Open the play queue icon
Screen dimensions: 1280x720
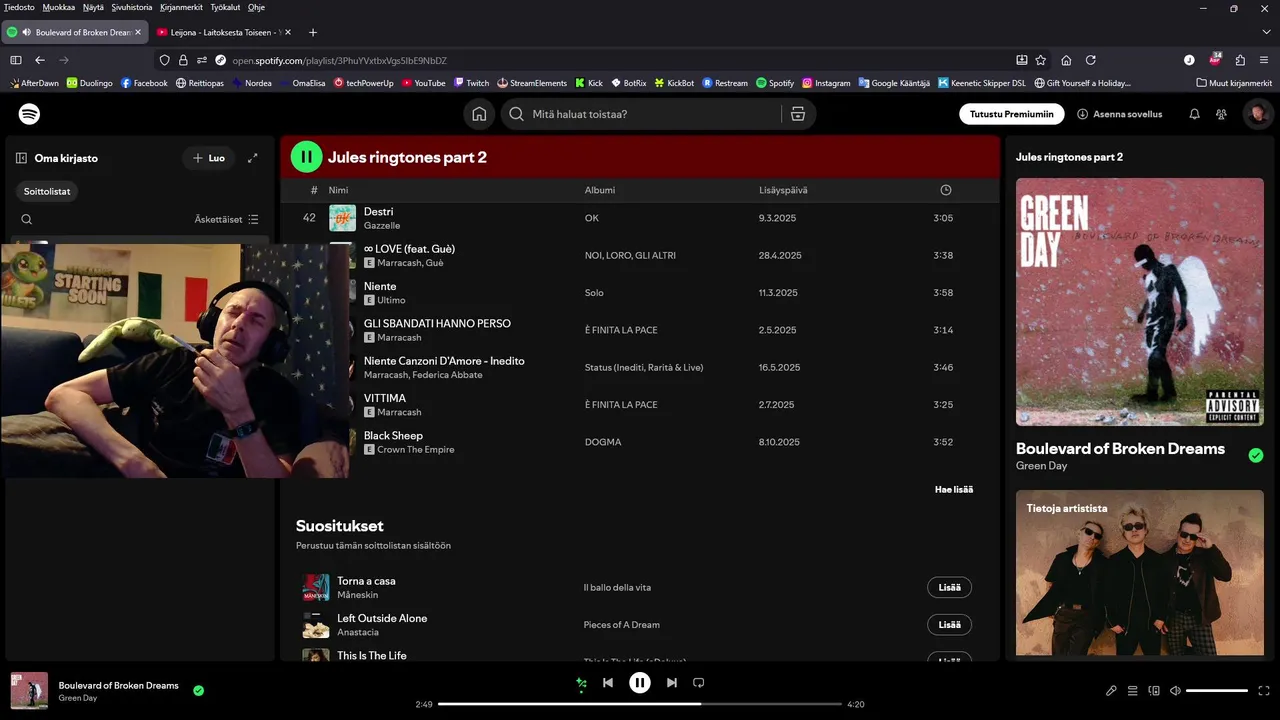(1133, 691)
